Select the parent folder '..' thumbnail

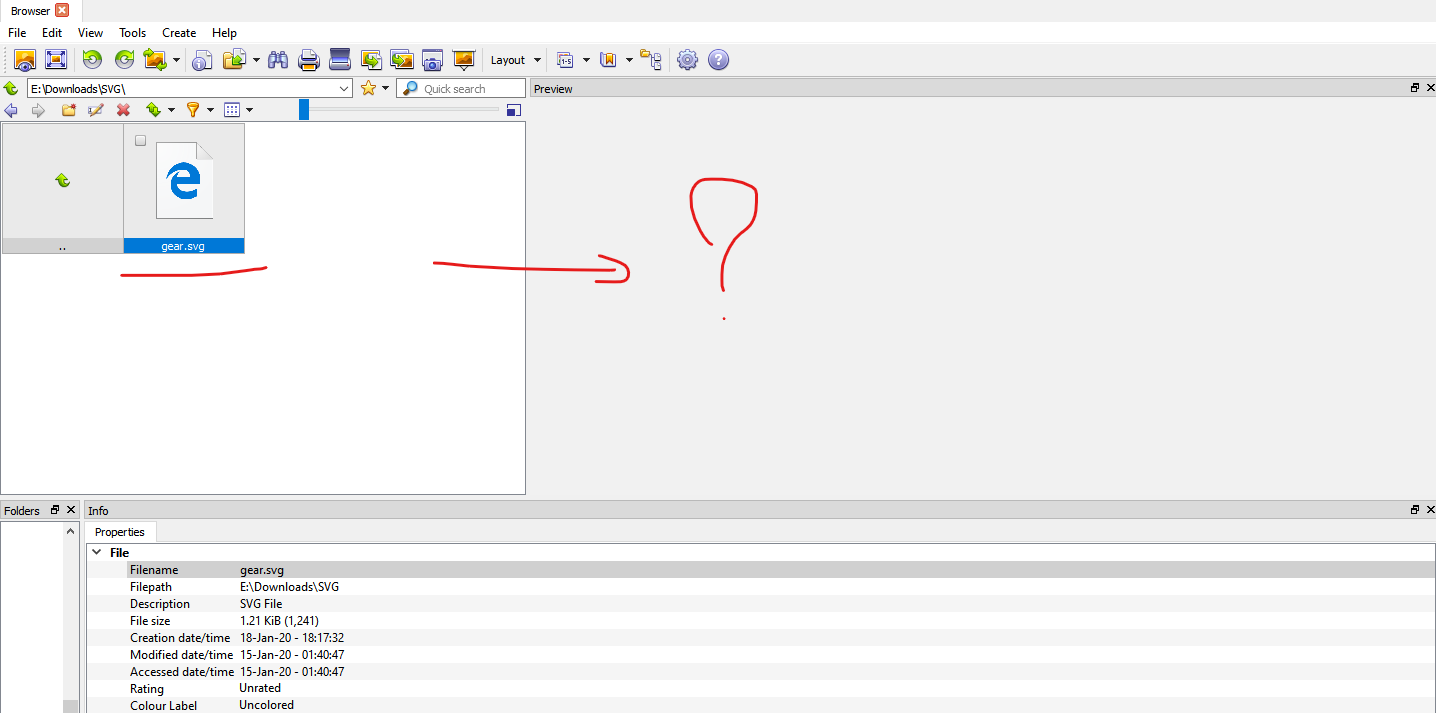[x=62, y=188]
